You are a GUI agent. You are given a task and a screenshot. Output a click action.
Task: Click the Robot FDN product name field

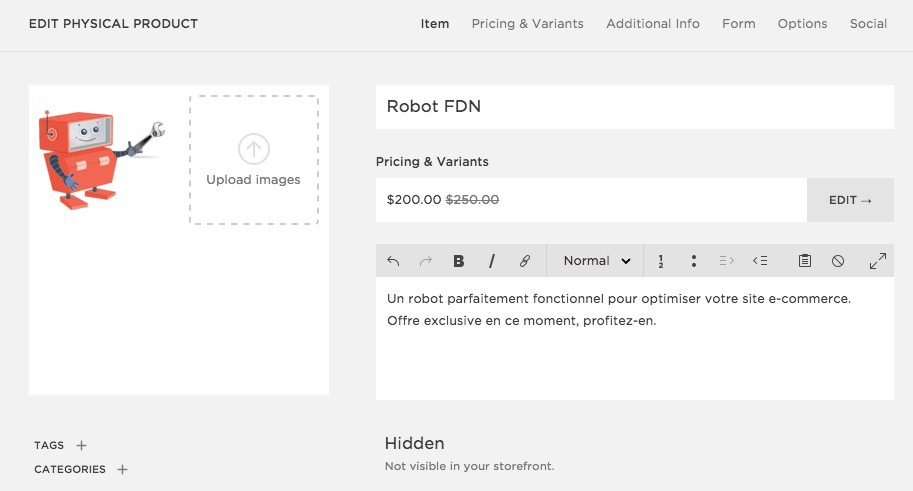(x=634, y=107)
